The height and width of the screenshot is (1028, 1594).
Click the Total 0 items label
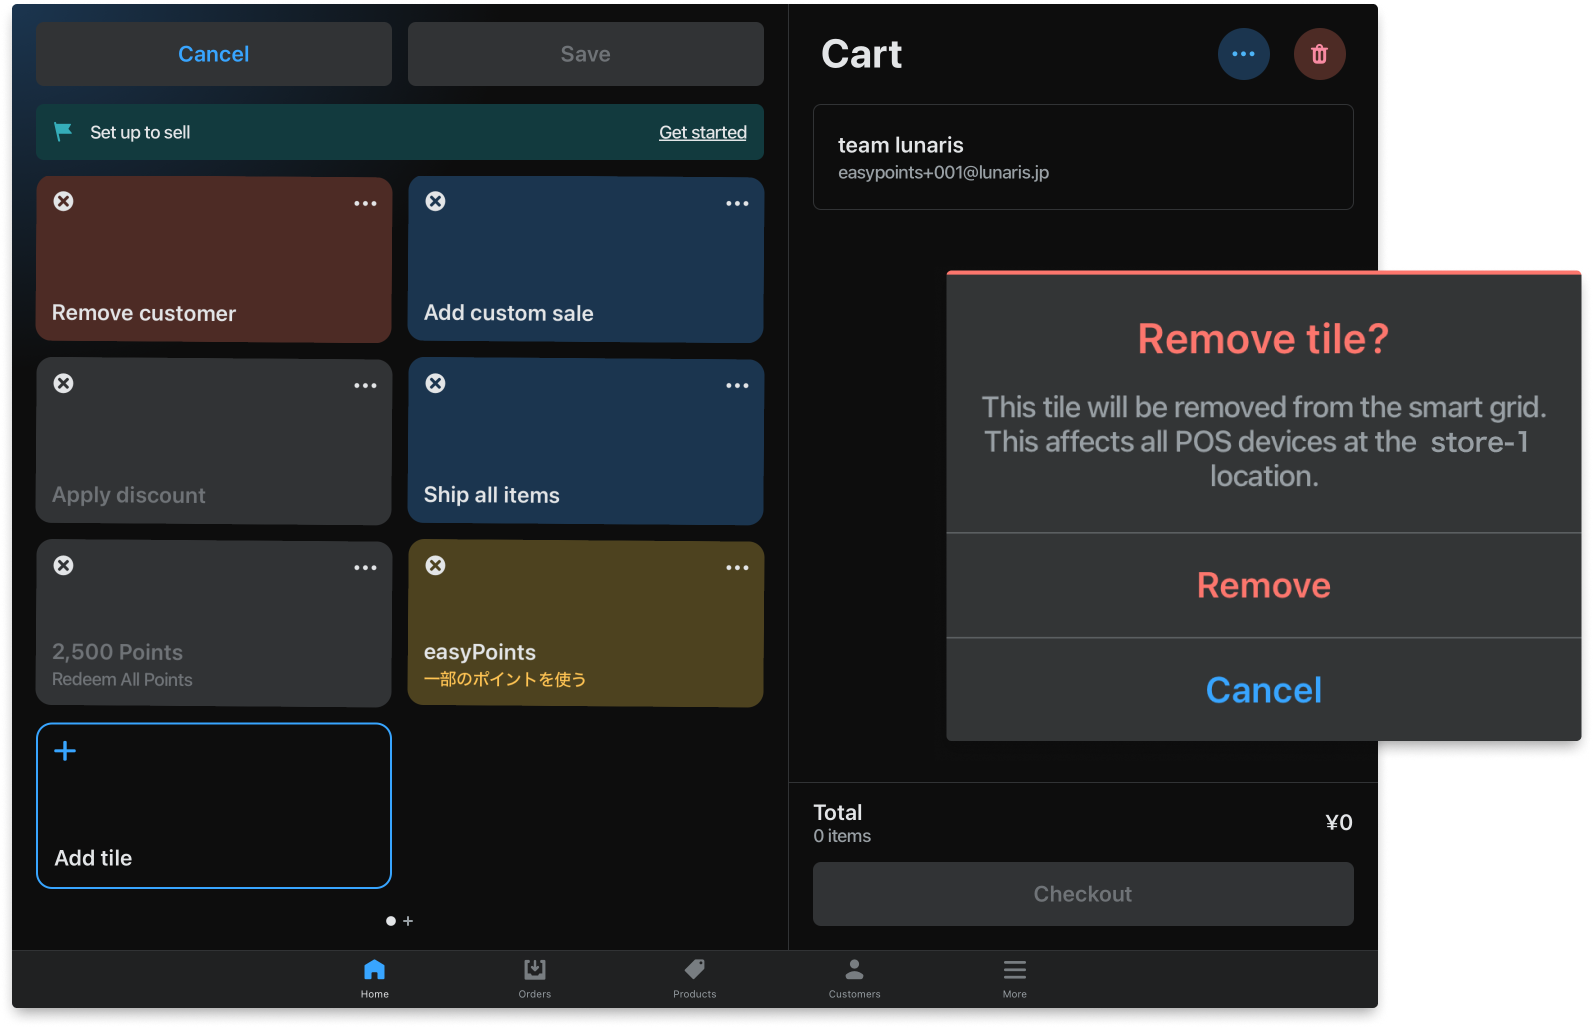(x=842, y=823)
